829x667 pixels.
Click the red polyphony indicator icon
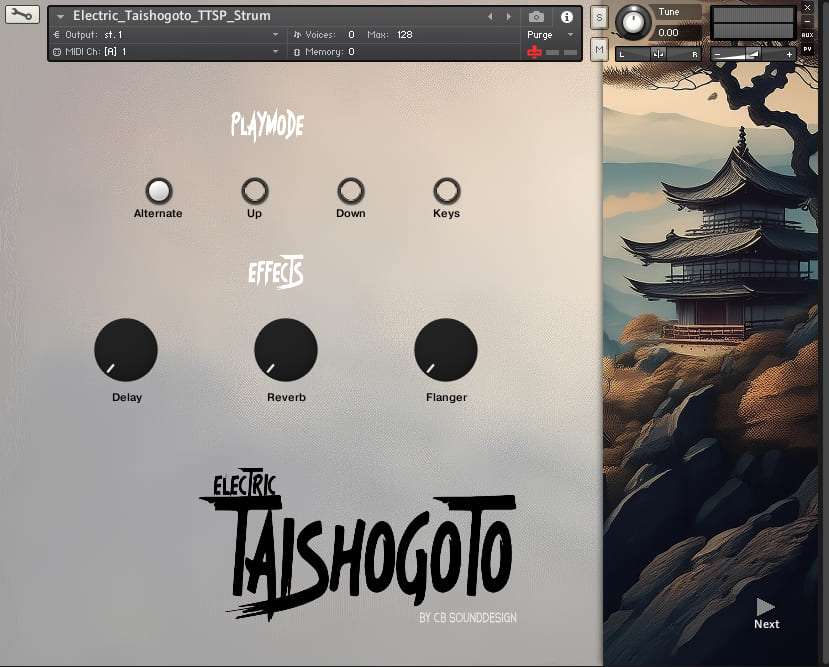[x=535, y=52]
